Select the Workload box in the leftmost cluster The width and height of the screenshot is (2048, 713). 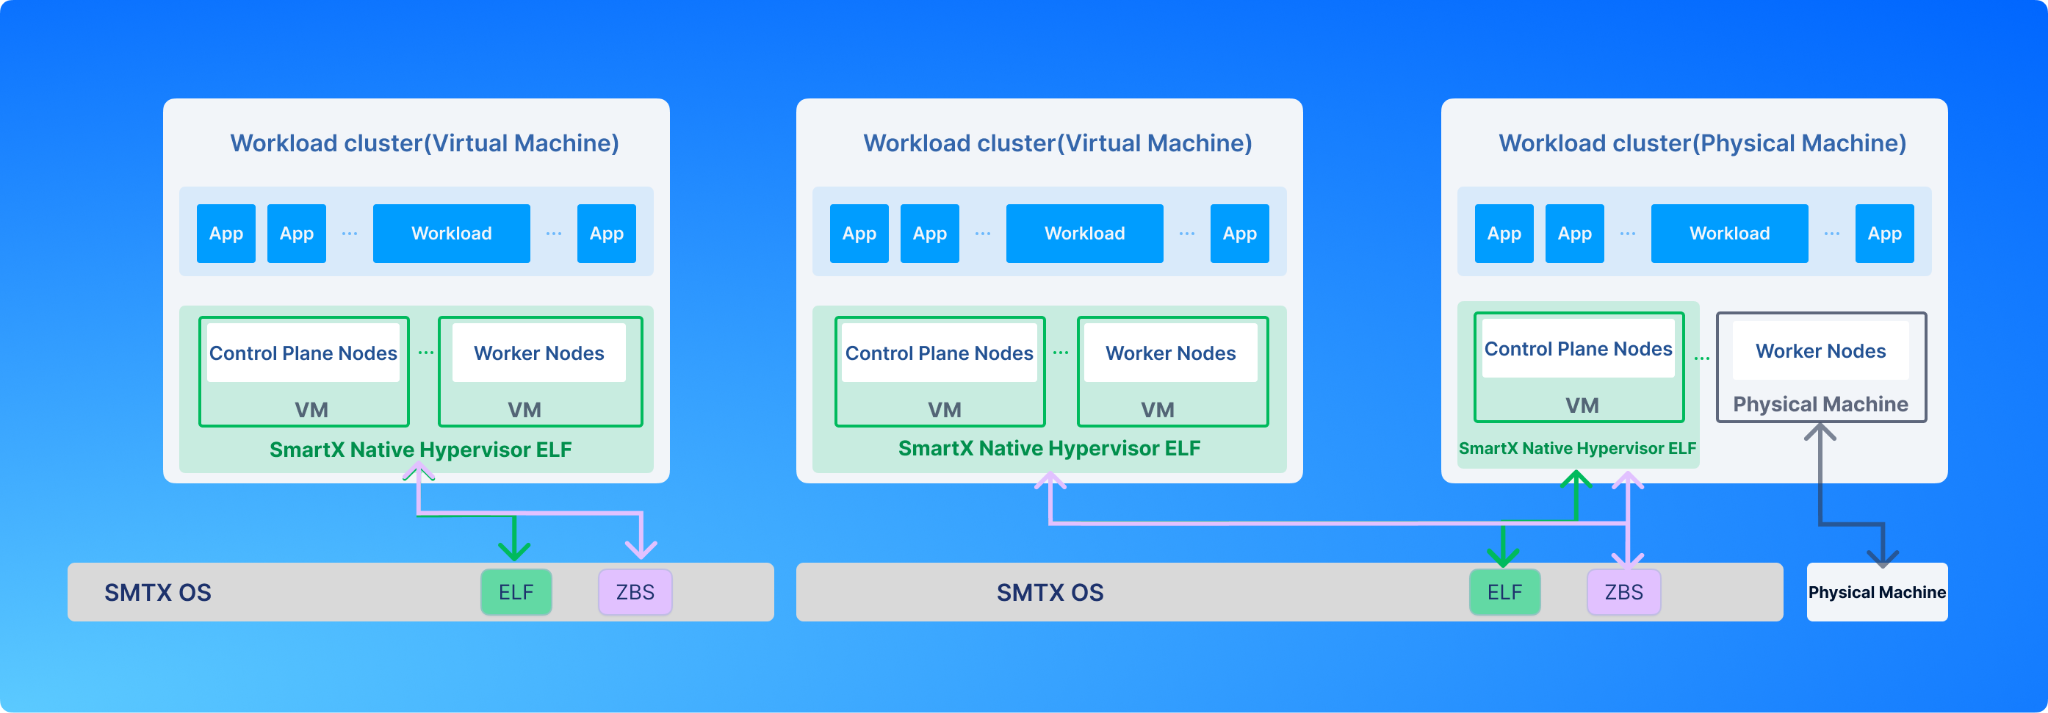tap(451, 233)
